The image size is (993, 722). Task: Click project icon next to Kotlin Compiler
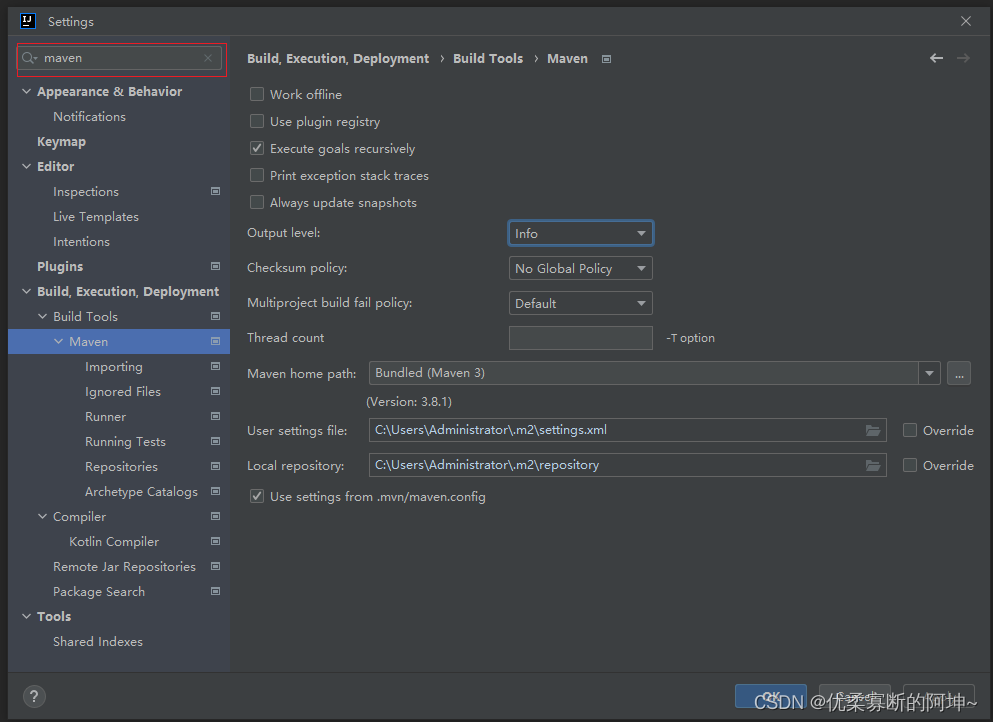[215, 542]
